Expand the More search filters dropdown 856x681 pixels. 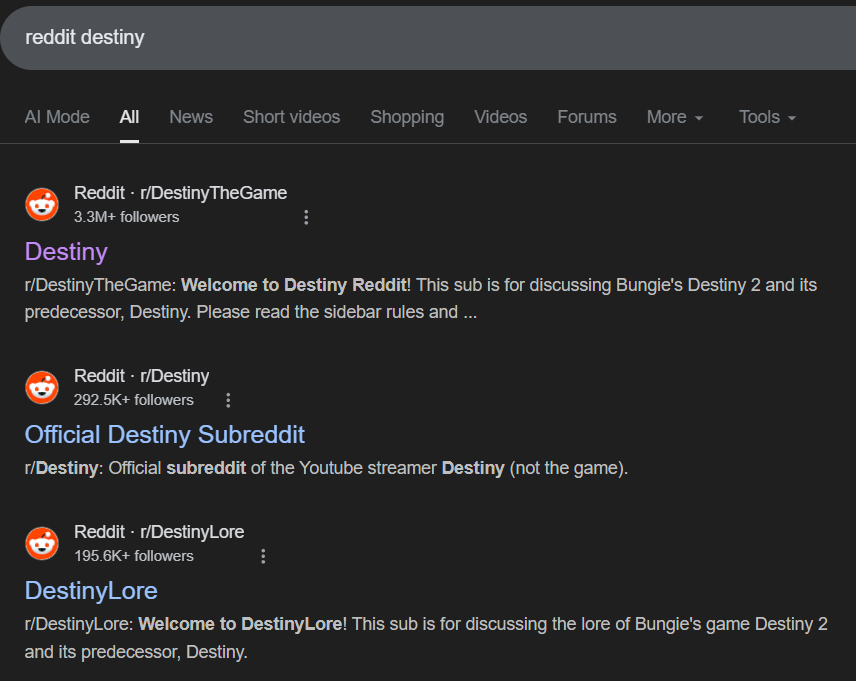675,117
